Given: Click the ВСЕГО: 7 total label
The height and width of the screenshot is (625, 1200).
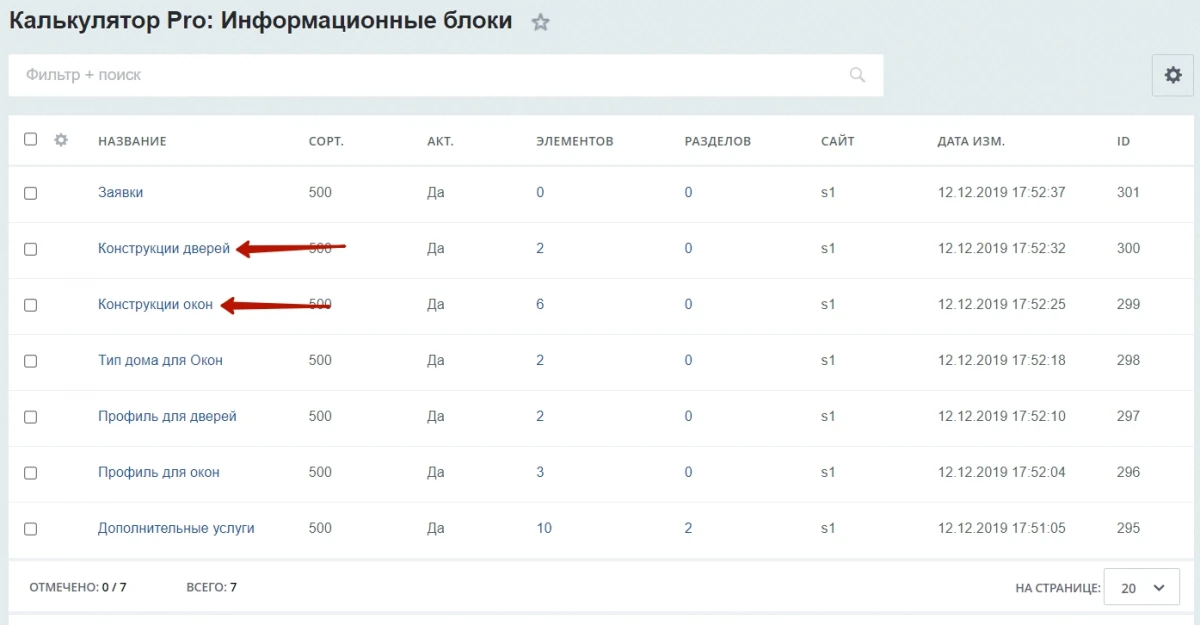Looking at the screenshot, I should click(x=212, y=587).
